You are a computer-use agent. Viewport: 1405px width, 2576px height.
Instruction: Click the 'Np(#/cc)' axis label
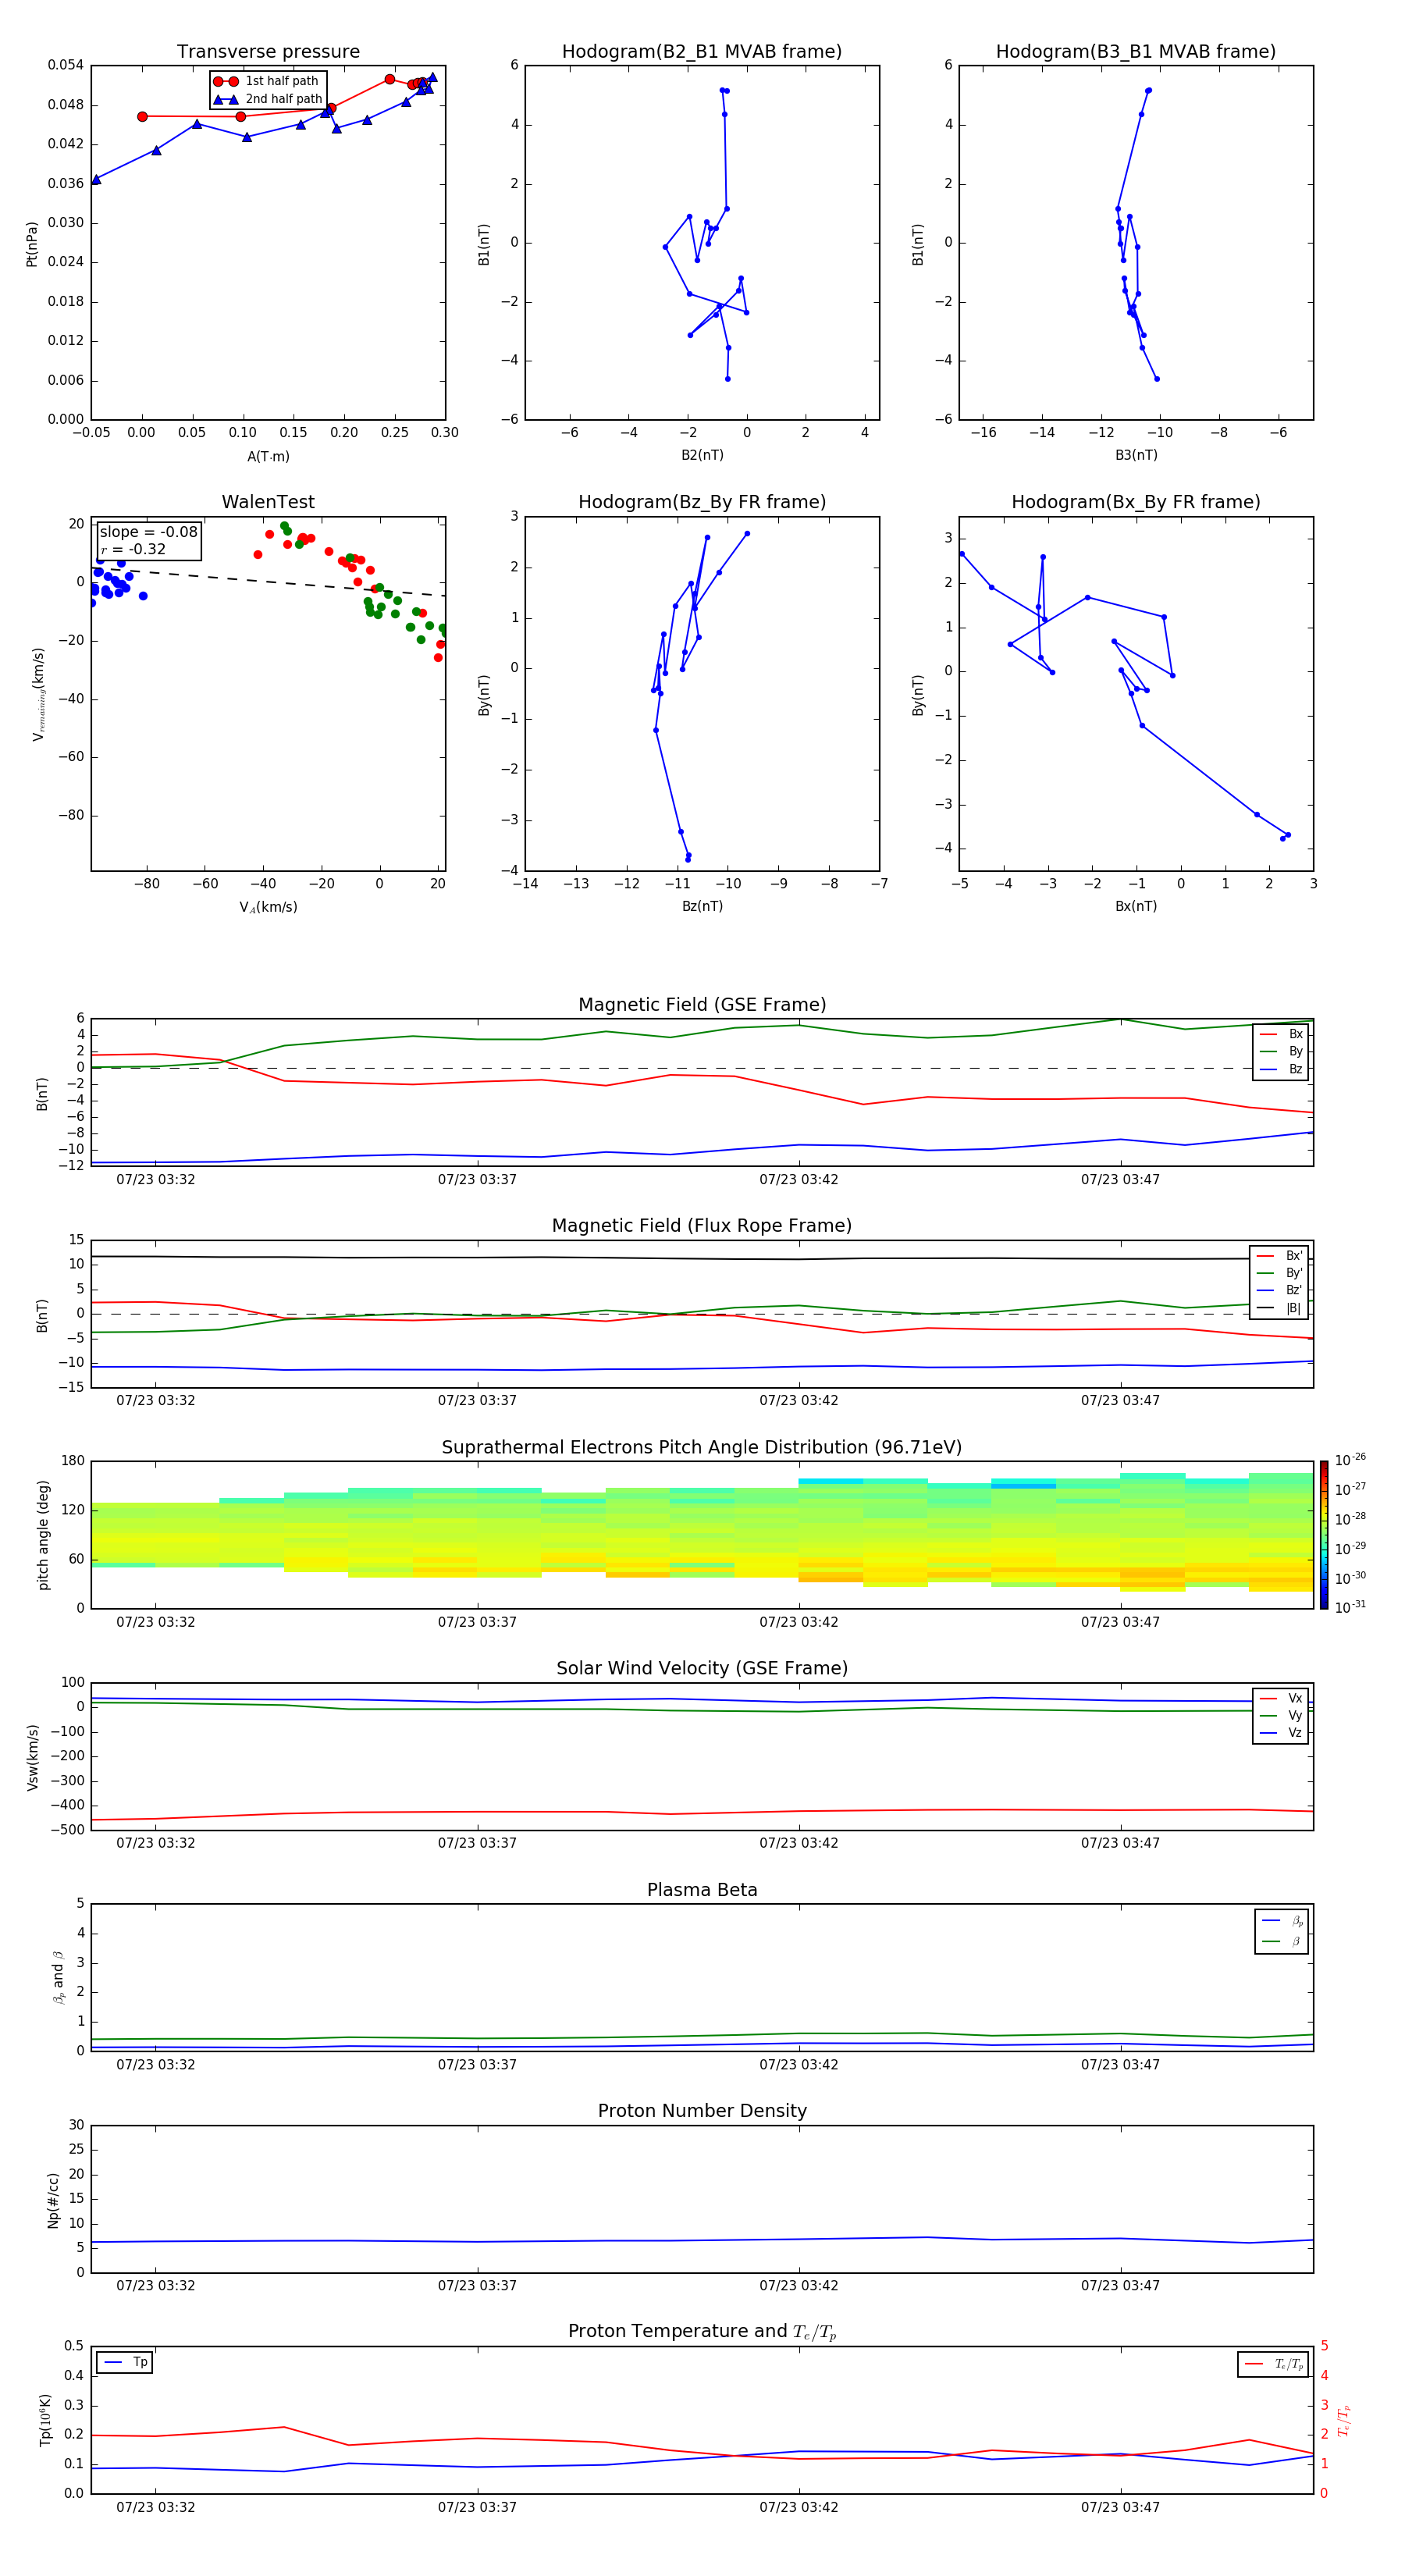(x=53, y=2200)
